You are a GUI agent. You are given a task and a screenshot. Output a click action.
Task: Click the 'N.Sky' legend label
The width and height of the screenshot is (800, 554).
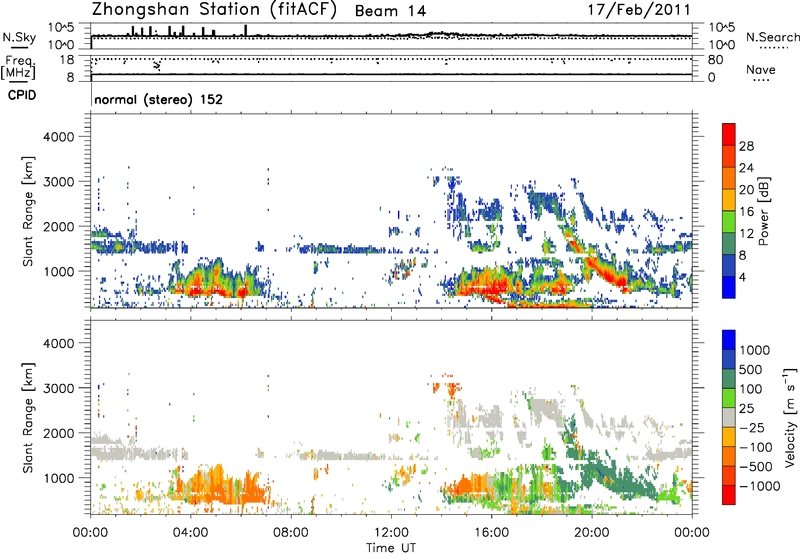click(x=19, y=37)
